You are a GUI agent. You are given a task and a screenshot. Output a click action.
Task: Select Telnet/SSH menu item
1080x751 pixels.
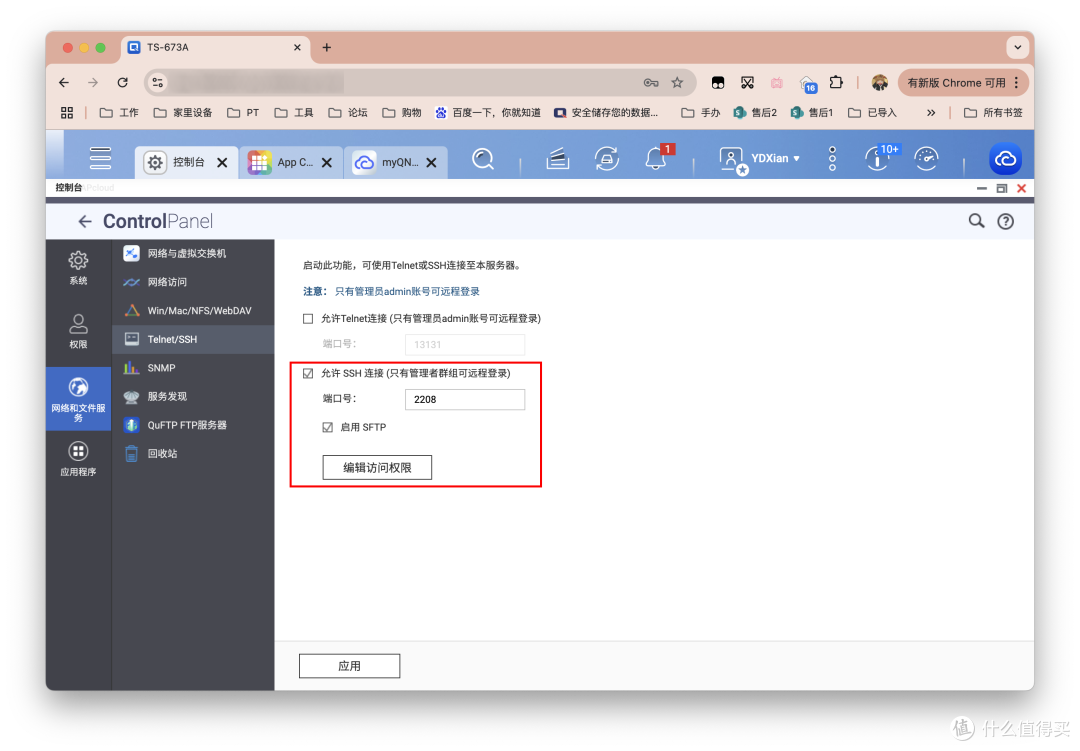[x=193, y=339]
